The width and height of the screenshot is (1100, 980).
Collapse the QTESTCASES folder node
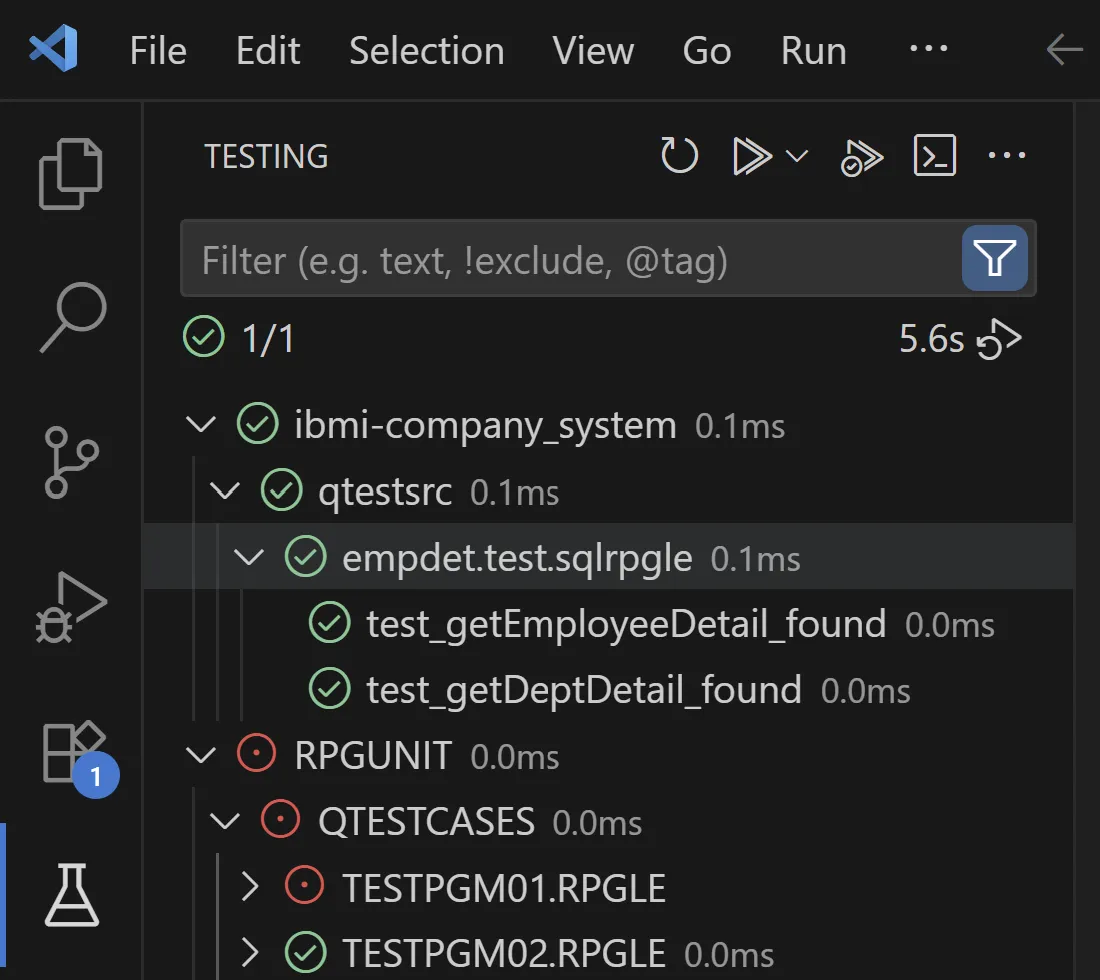pyautogui.click(x=224, y=821)
